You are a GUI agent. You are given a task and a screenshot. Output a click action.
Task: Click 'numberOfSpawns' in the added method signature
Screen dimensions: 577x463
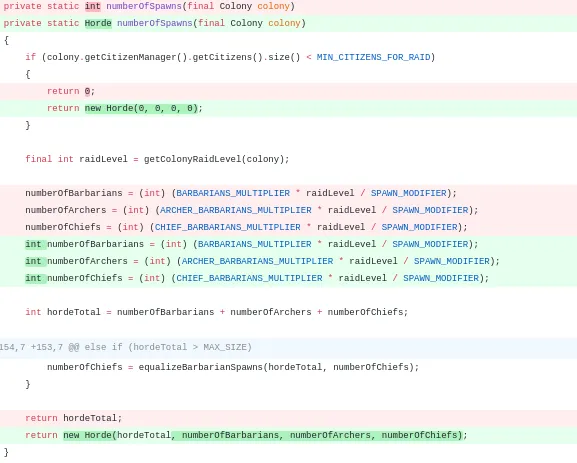click(155, 23)
